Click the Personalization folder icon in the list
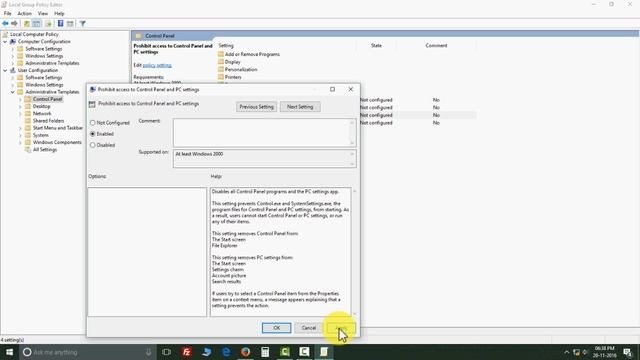 [221, 69]
